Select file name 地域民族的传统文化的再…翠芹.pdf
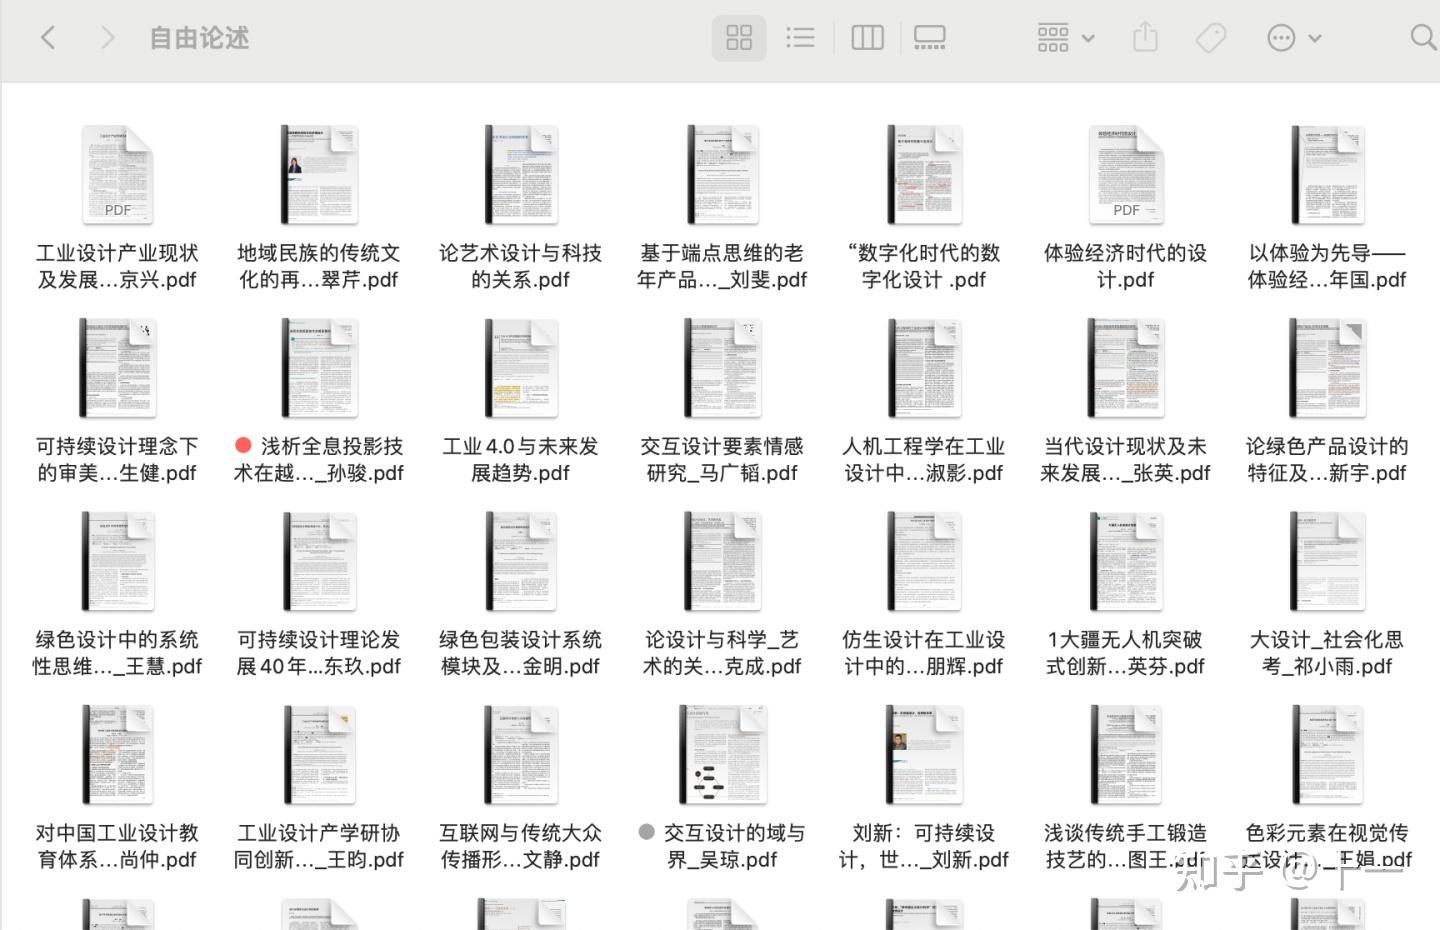1440x930 pixels. click(319, 266)
